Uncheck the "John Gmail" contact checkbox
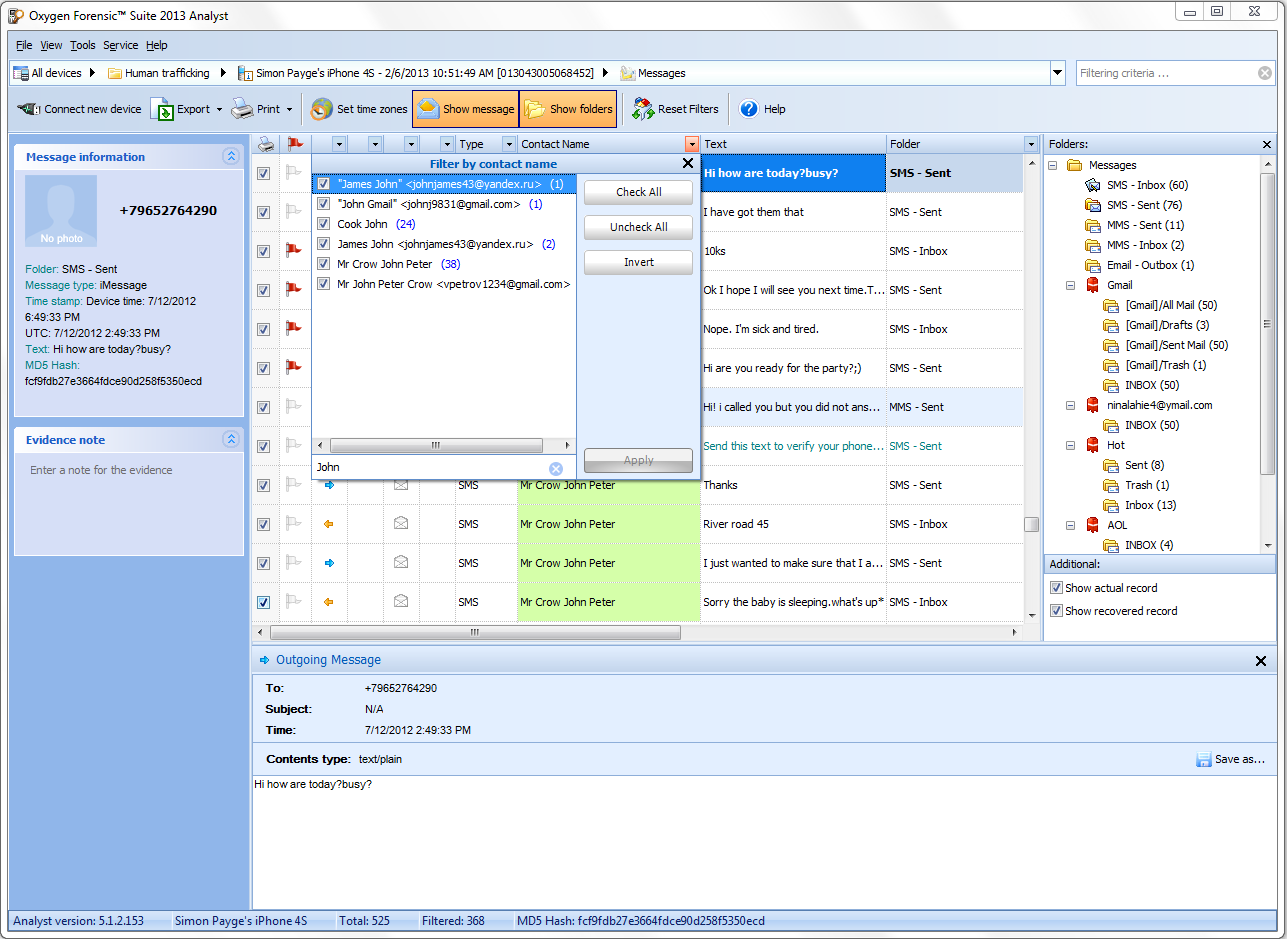This screenshot has width=1287, height=939. tap(323, 204)
